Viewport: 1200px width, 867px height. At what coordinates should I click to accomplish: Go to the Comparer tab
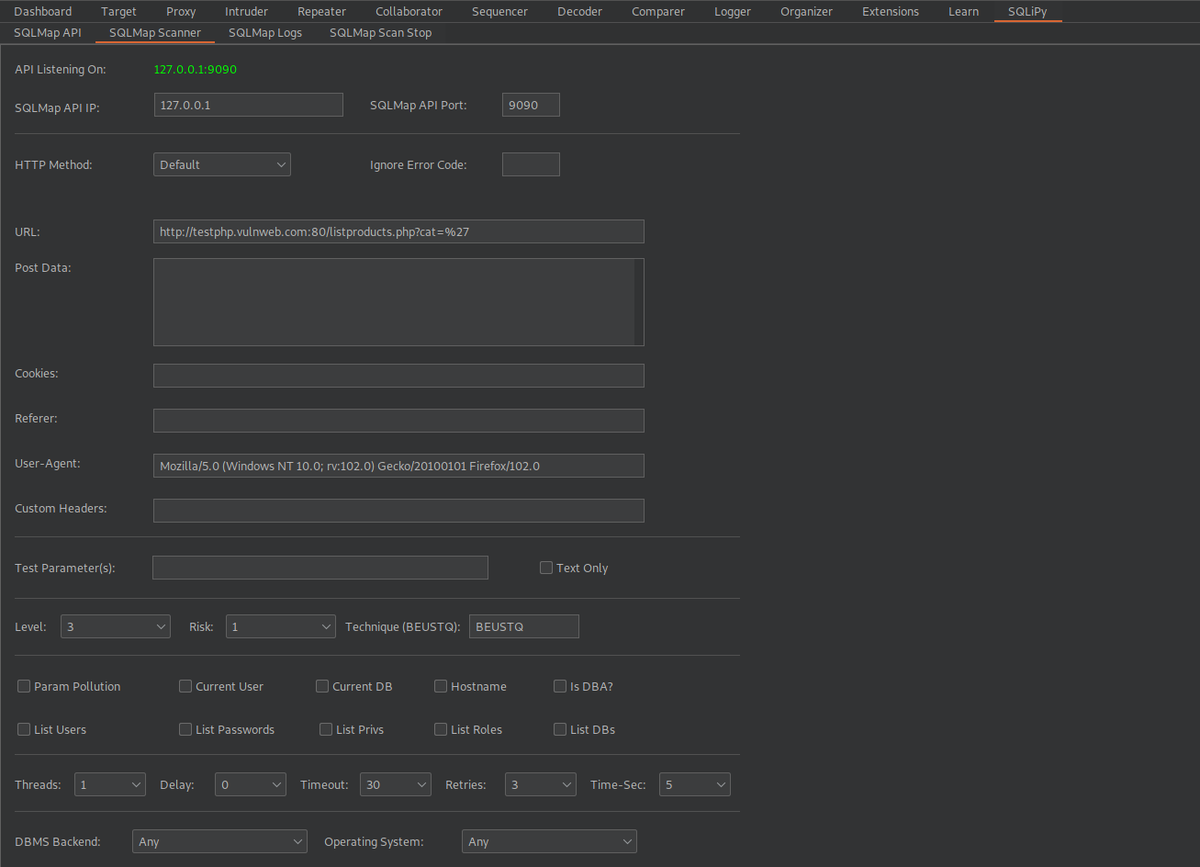(658, 12)
